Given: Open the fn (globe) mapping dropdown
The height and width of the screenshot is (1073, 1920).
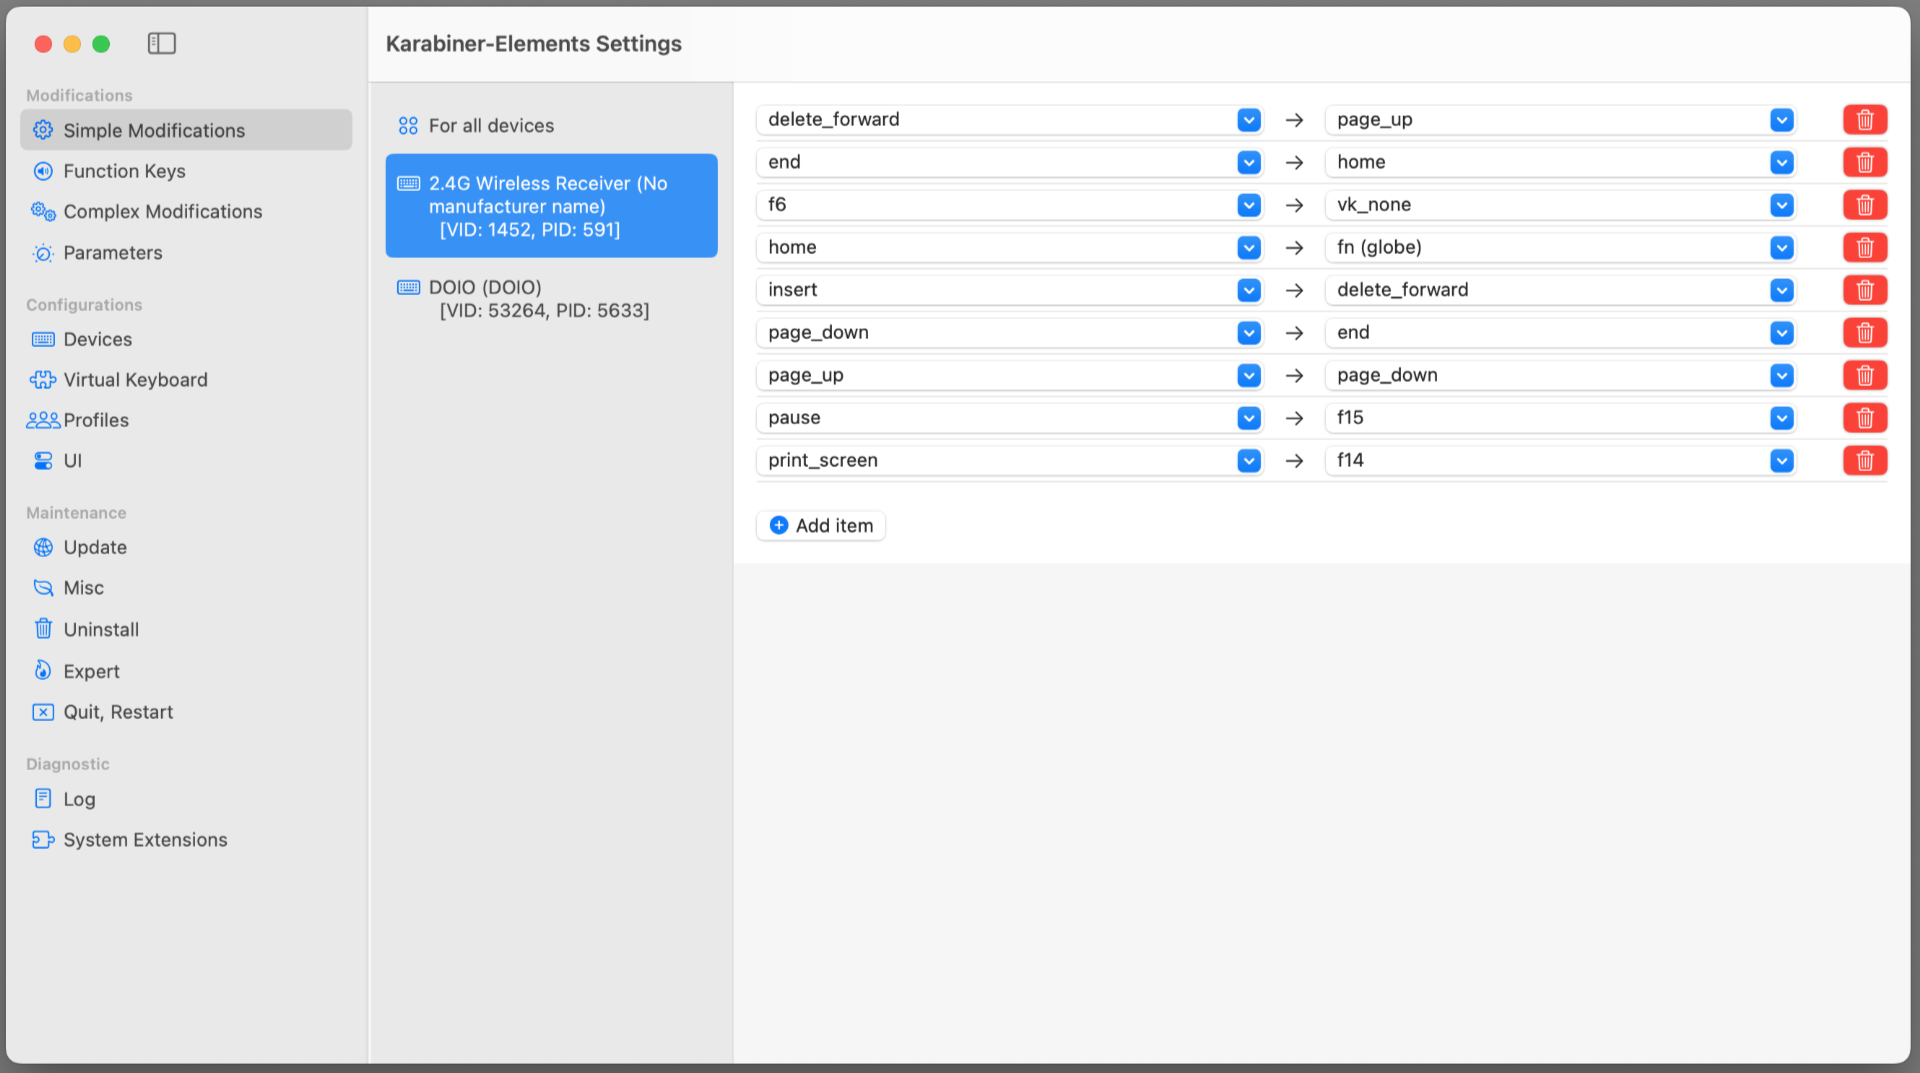Looking at the screenshot, I should pyautogui.click(x=1782, y=247).
